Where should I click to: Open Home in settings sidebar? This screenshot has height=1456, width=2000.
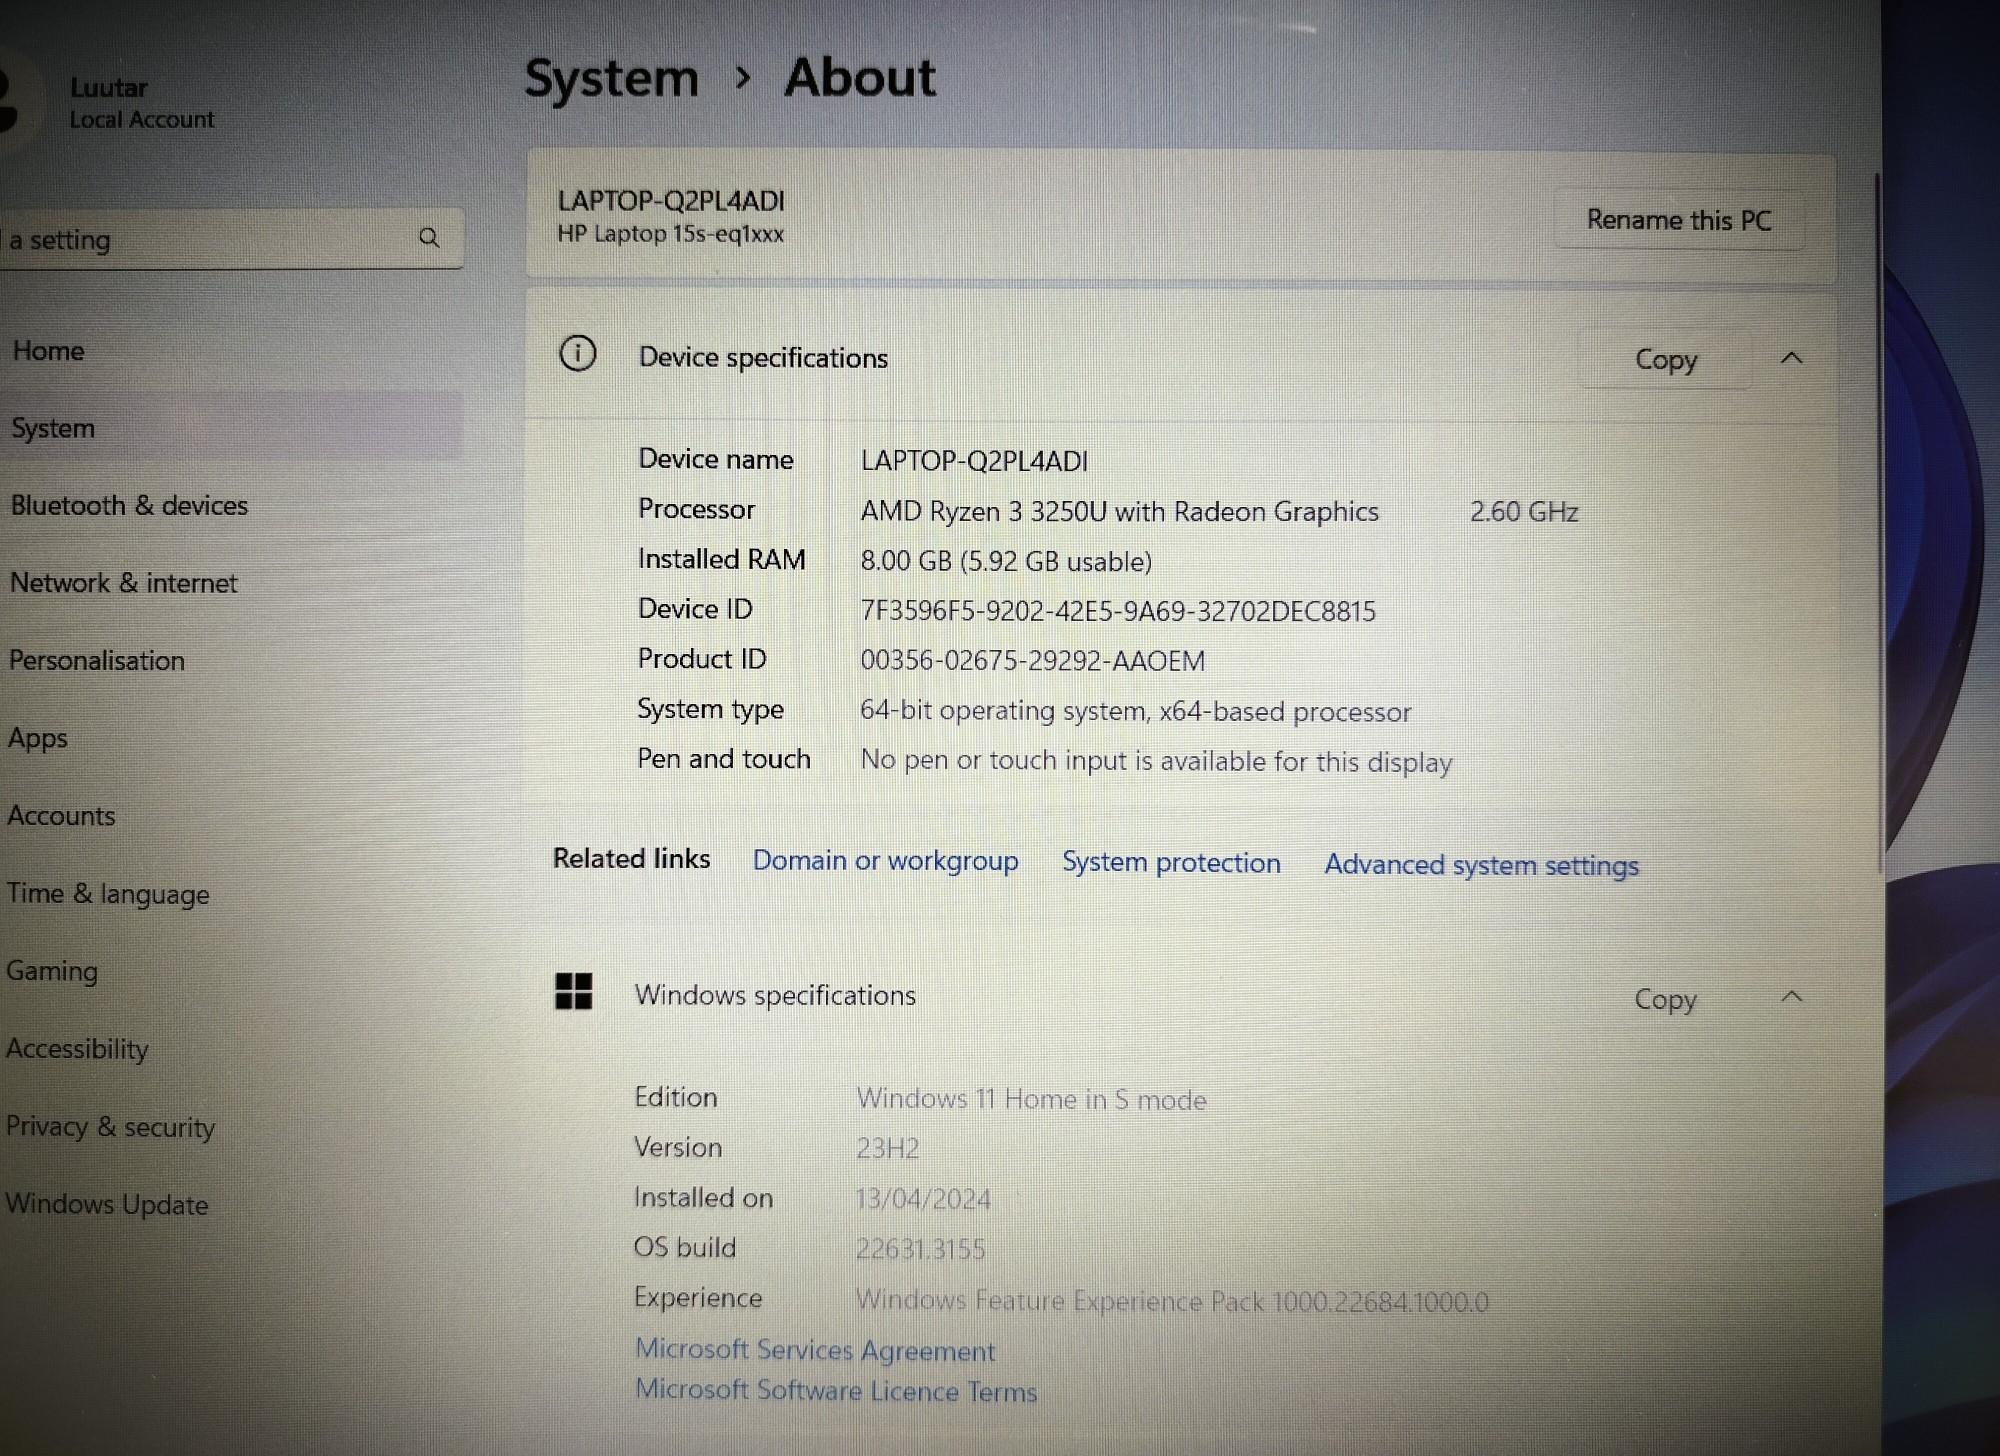[x=48, y=351]
